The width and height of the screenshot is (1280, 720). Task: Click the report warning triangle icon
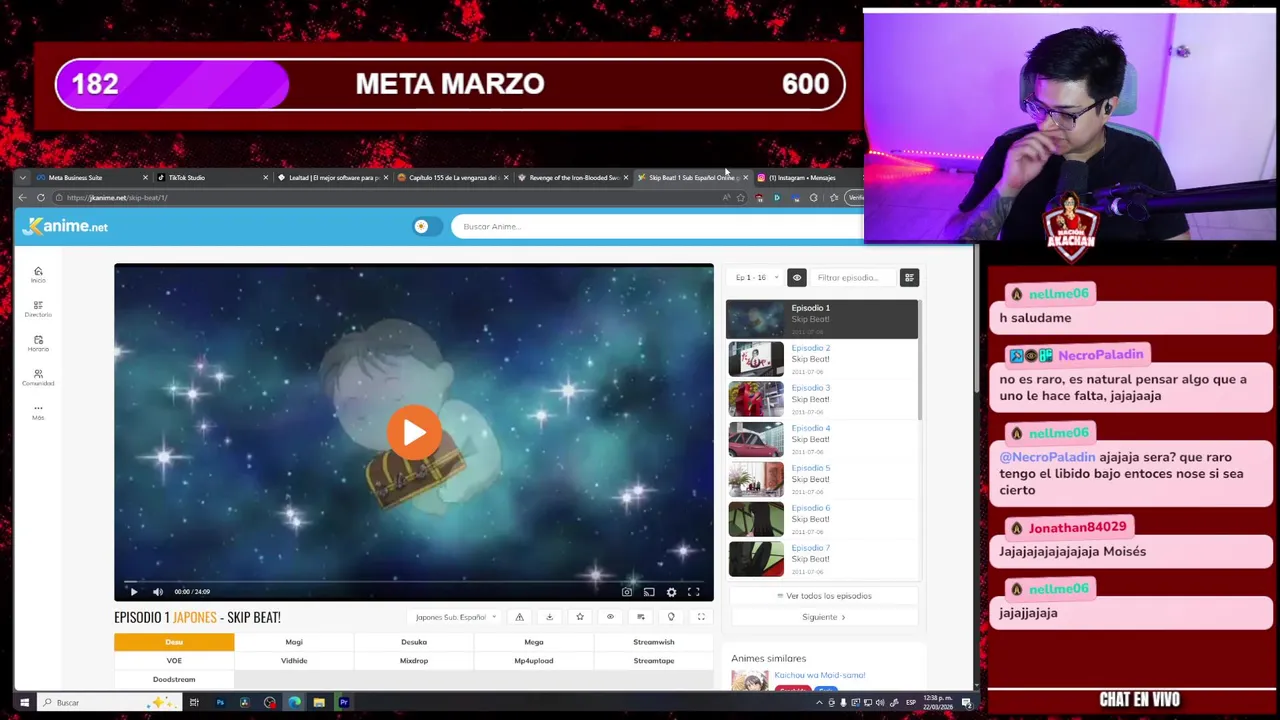click(x=519, y=617)
